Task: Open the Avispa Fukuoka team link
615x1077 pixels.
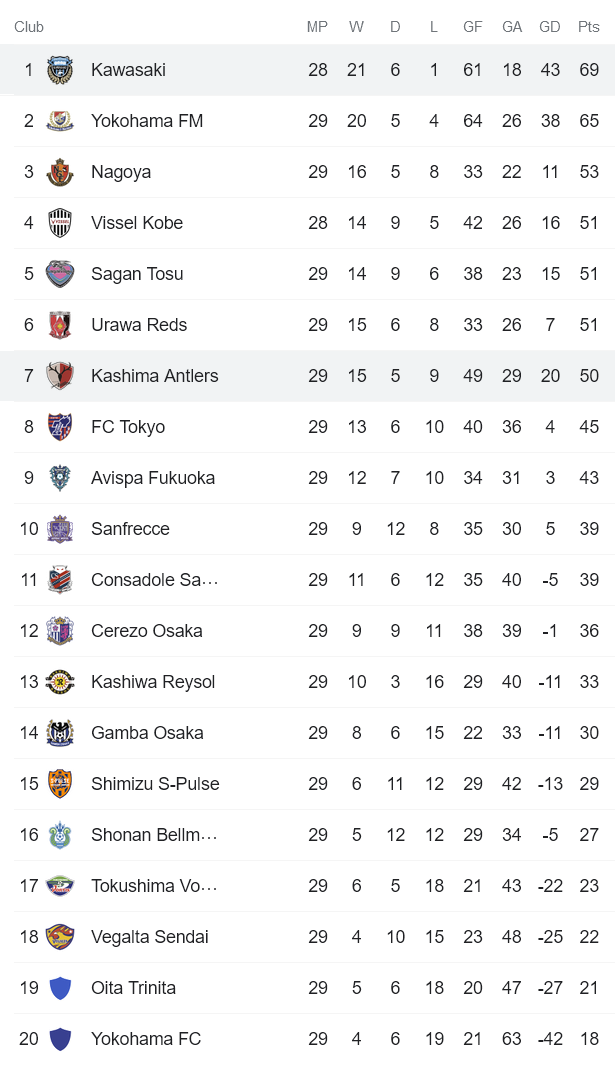Action: [x=152, y=478]
